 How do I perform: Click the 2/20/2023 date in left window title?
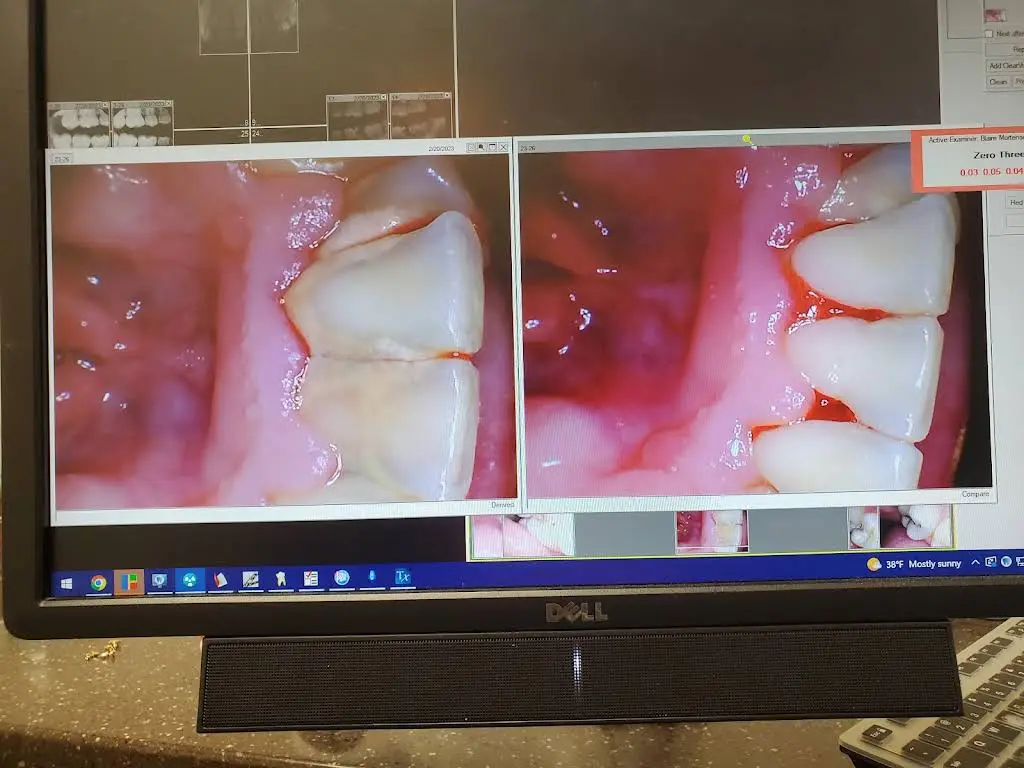[441, 149]
